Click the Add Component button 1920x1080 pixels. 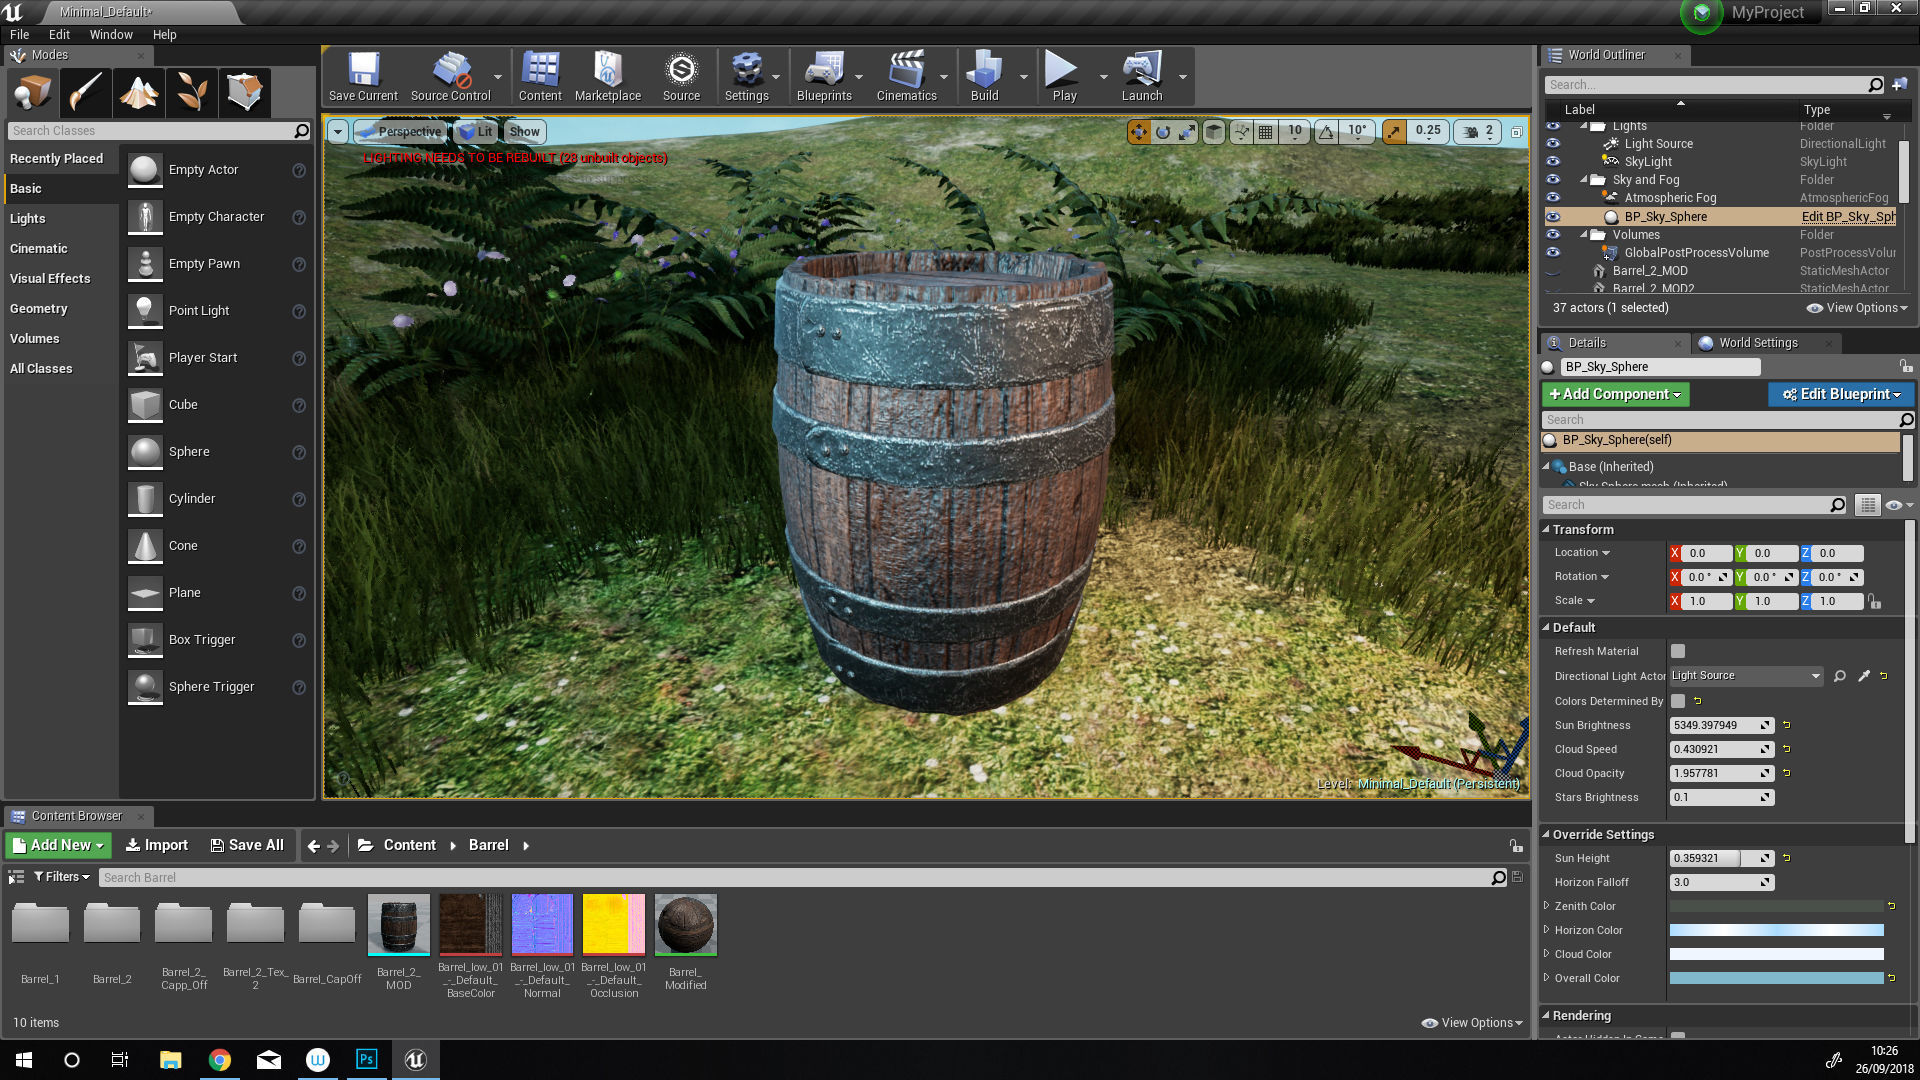point(1615,395)
